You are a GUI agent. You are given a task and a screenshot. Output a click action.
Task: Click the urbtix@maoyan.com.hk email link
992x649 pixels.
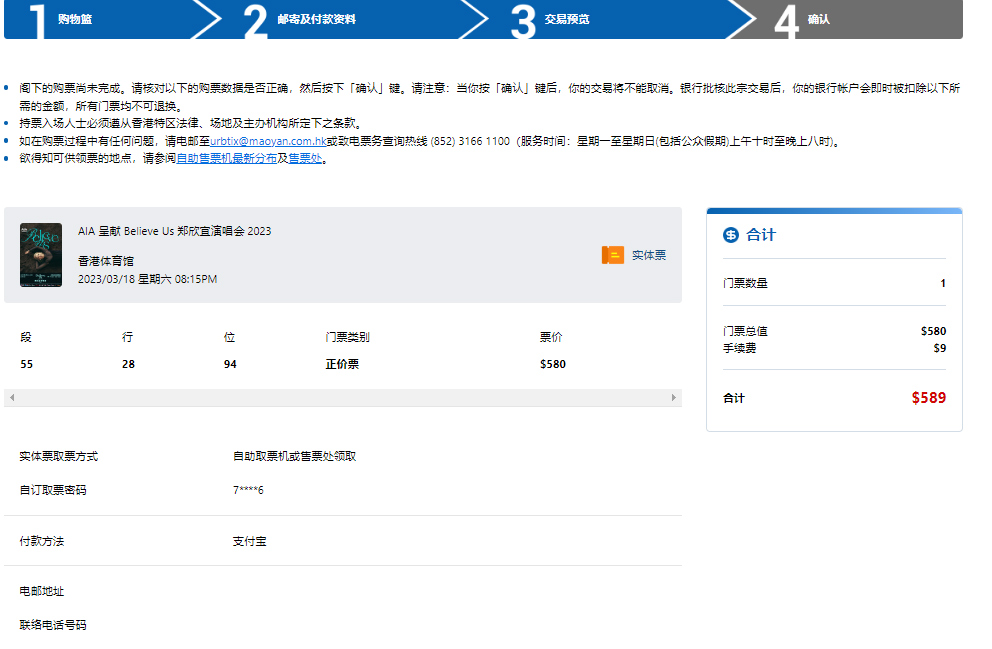coord(268,142)
